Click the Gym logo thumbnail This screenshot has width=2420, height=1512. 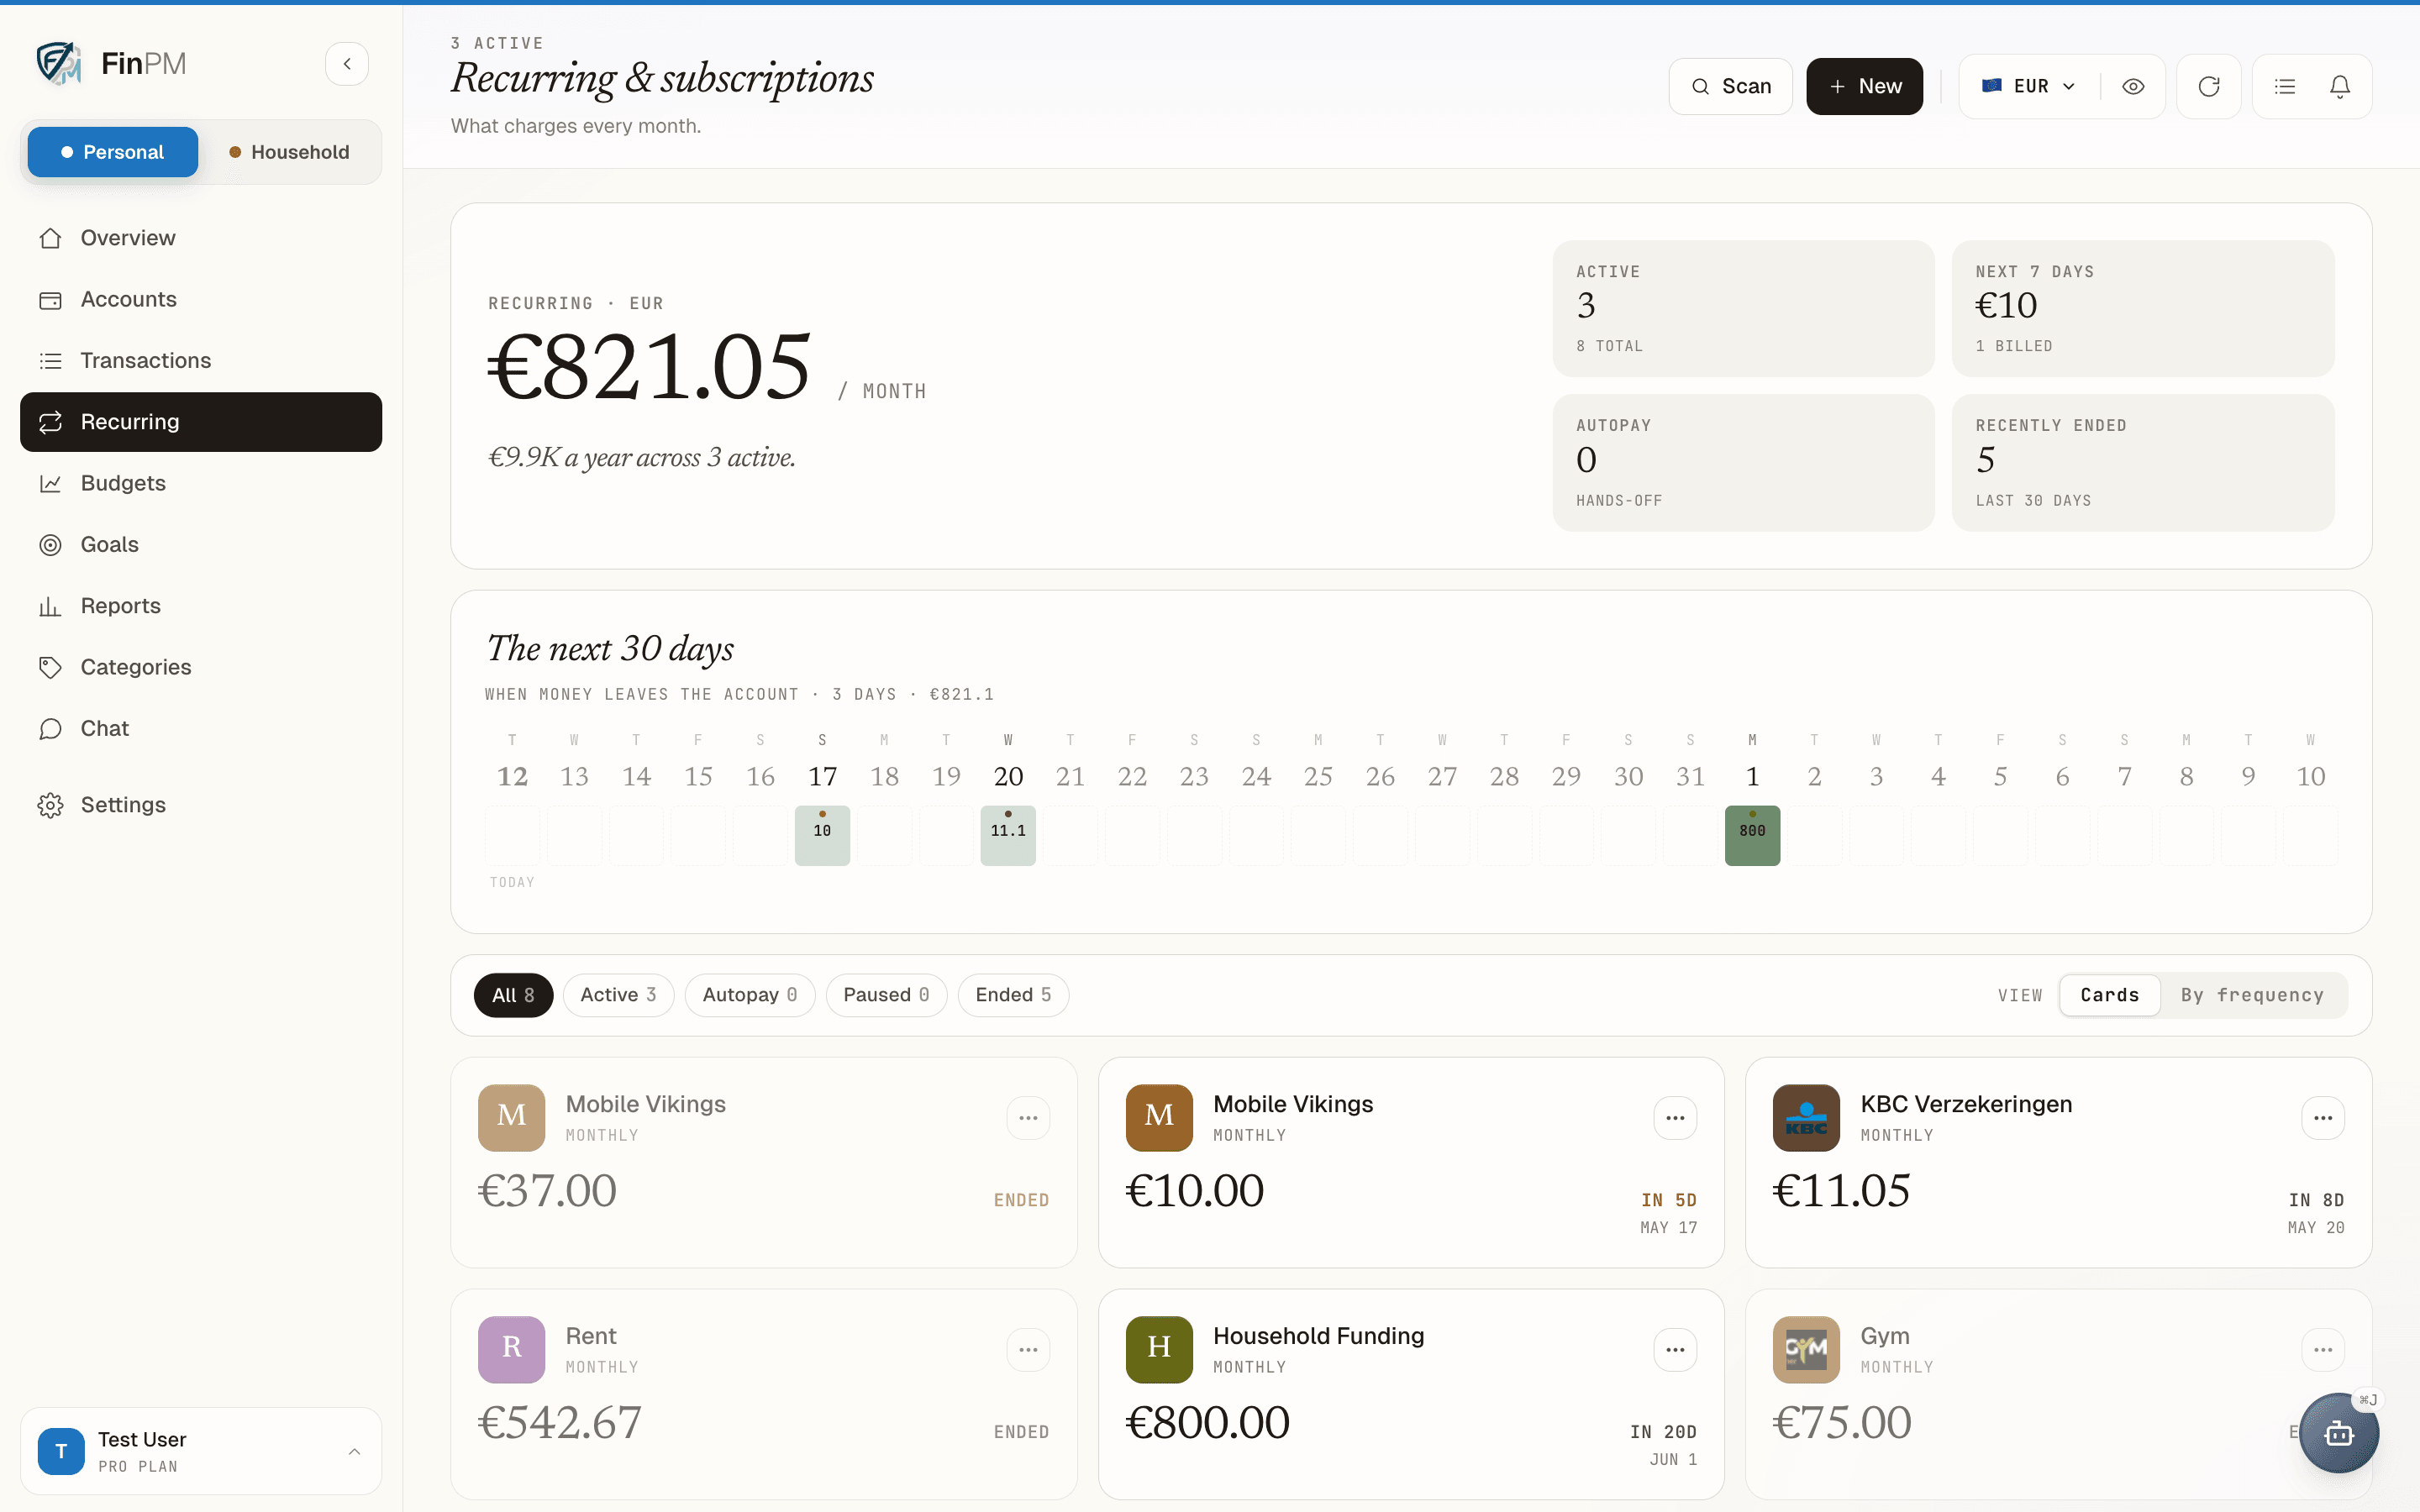[1806, 1350]
